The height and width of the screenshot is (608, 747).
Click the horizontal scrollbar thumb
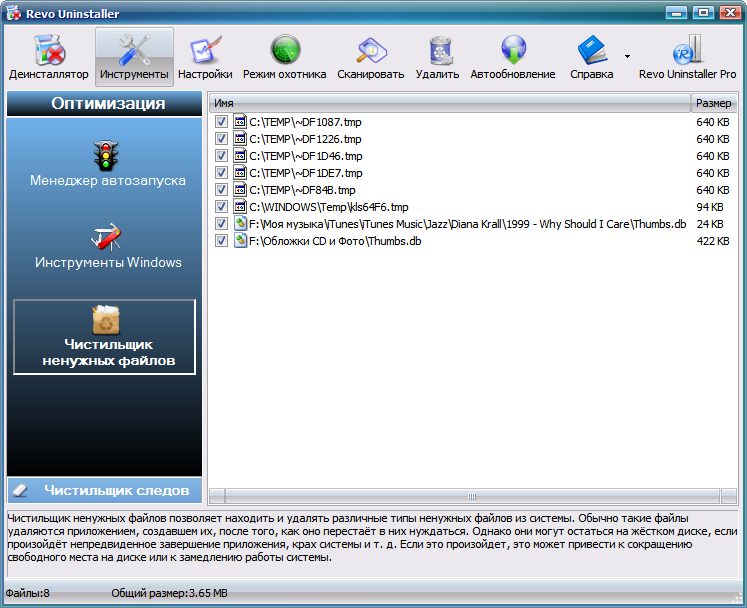[x=472, y=496]
